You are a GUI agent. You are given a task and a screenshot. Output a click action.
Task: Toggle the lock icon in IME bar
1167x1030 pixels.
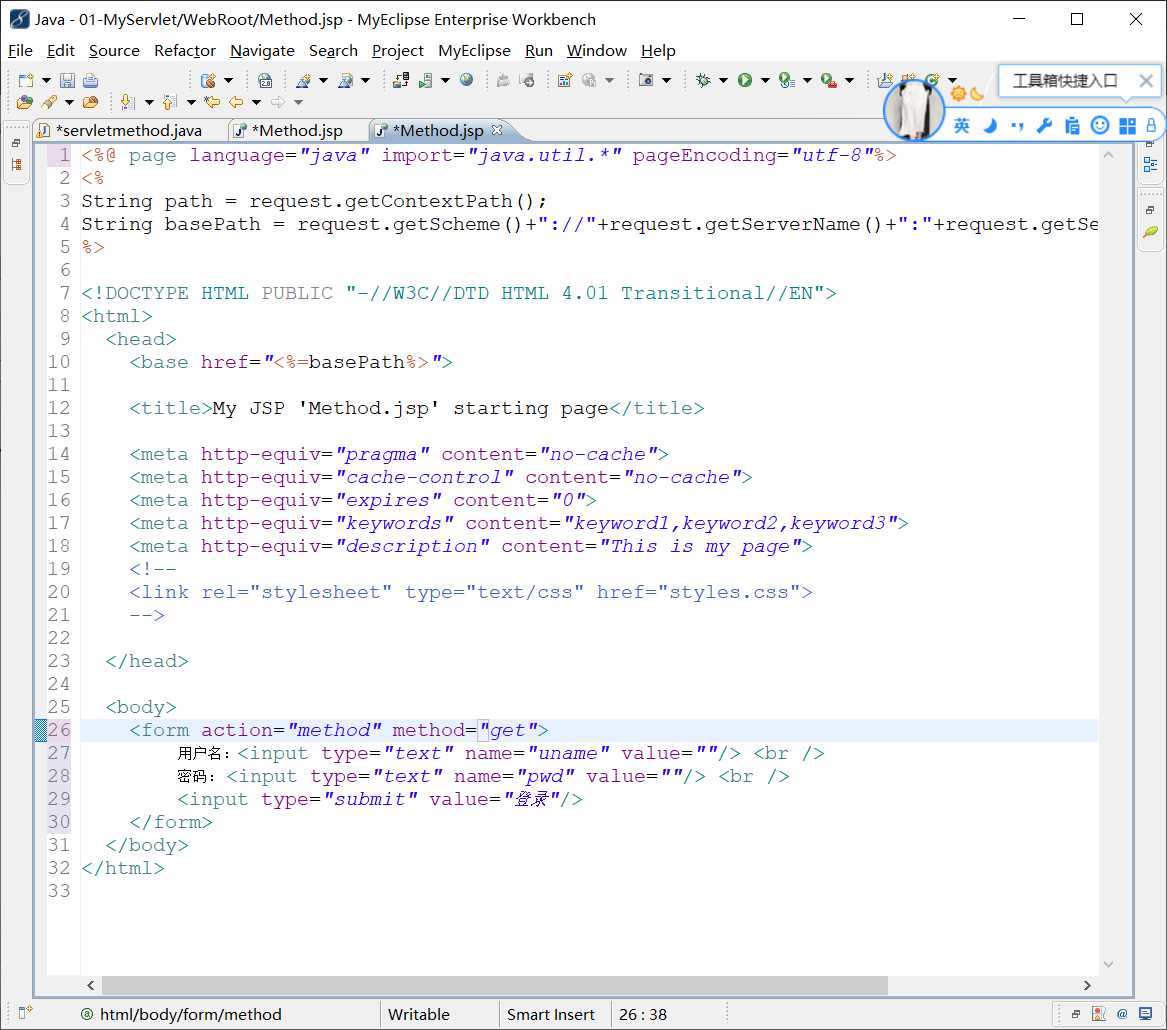point(1151,125)
